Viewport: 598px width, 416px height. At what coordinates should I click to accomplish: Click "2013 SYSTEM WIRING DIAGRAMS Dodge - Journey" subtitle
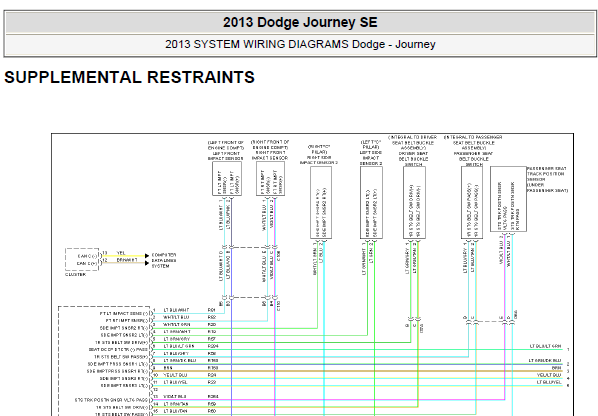coord(300,44)
